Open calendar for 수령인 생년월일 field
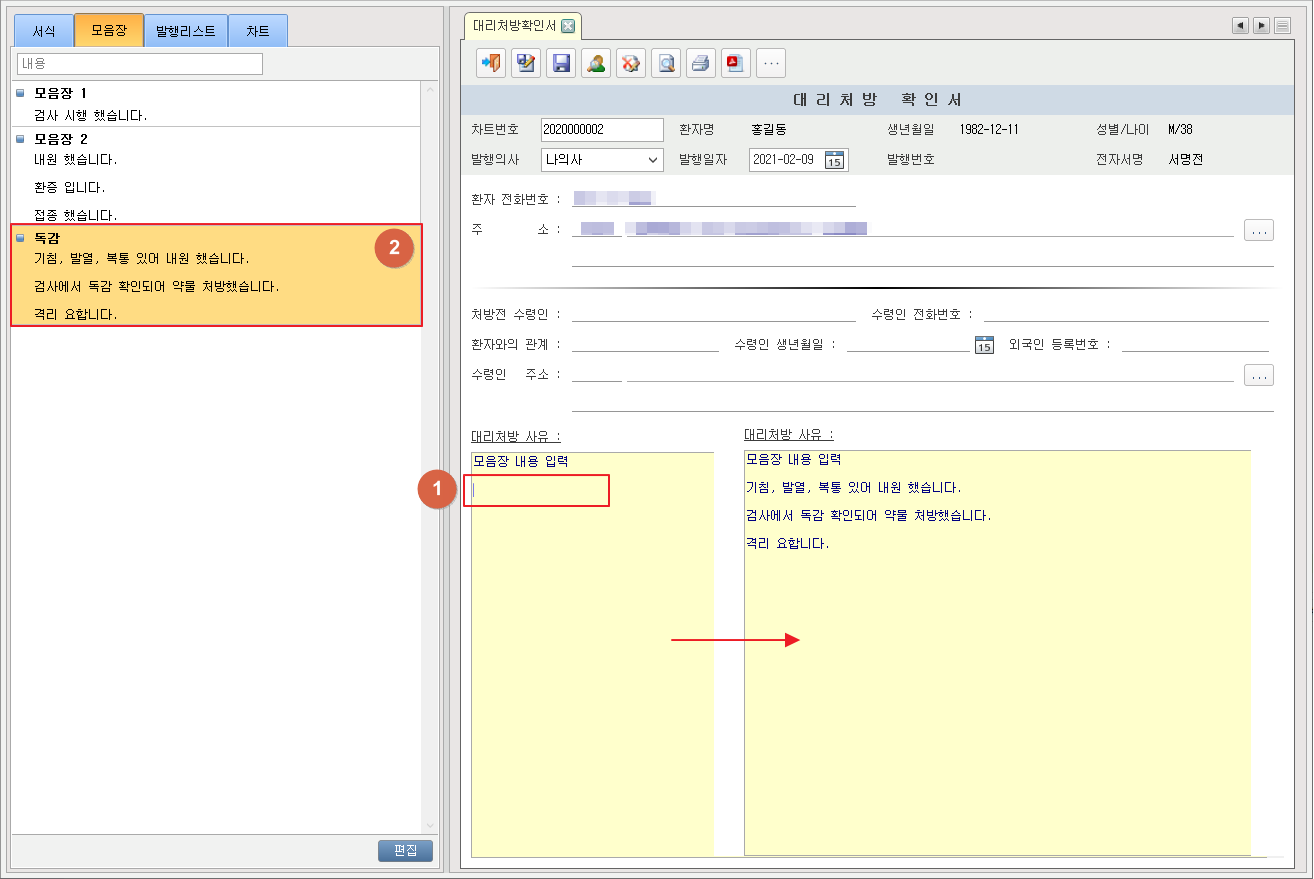The image size is (1314, 879). pos(984,345)
